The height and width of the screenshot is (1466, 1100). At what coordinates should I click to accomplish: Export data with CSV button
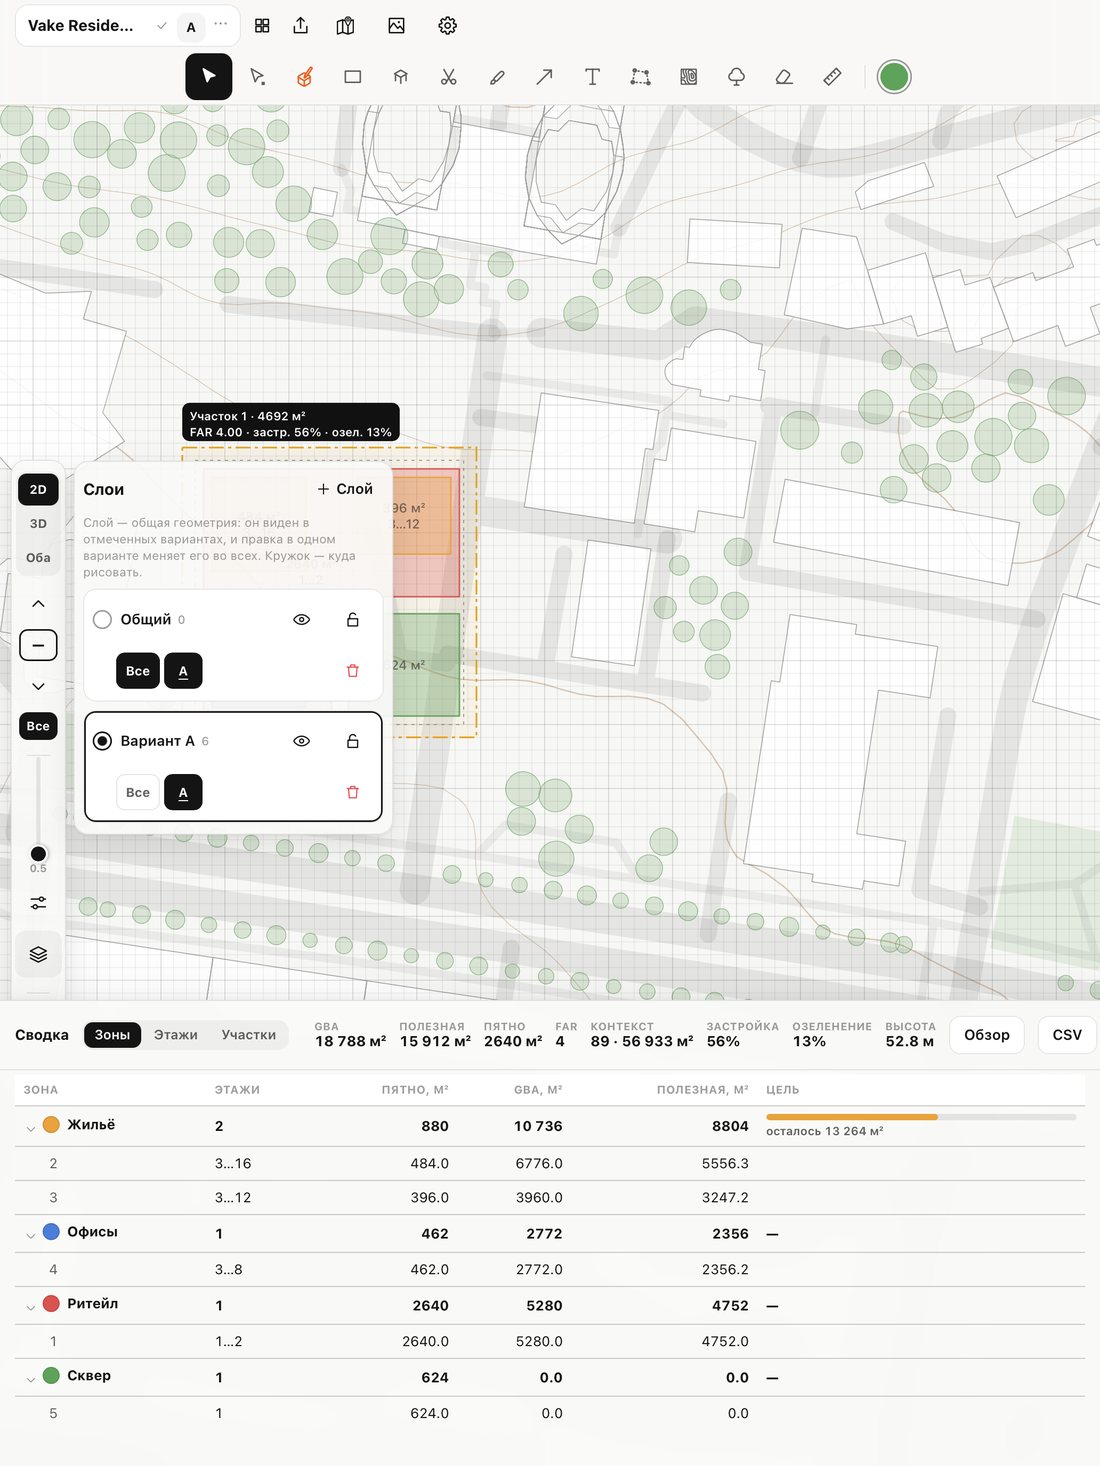tap(1067, 1035)
